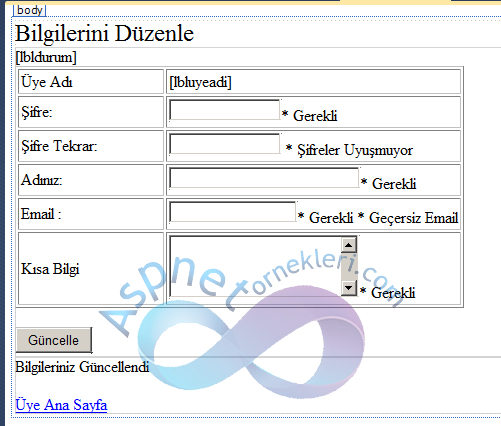501x426 pixels.
Task: Select the body tag label
Action: coord(30,10)
